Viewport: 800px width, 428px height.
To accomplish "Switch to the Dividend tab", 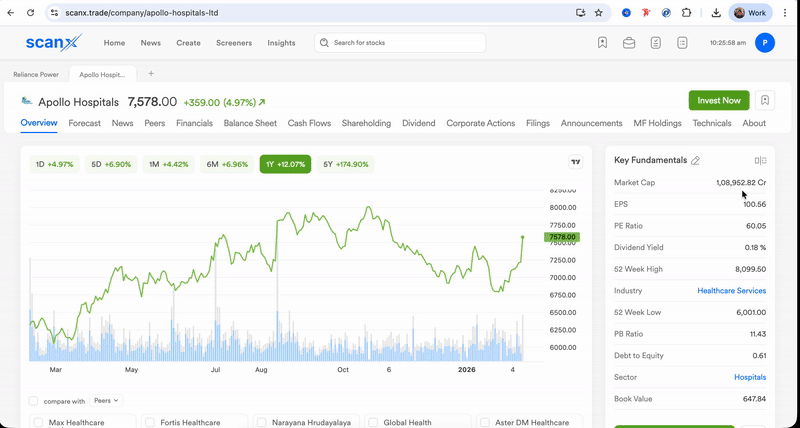I will [x=418, y=123].
